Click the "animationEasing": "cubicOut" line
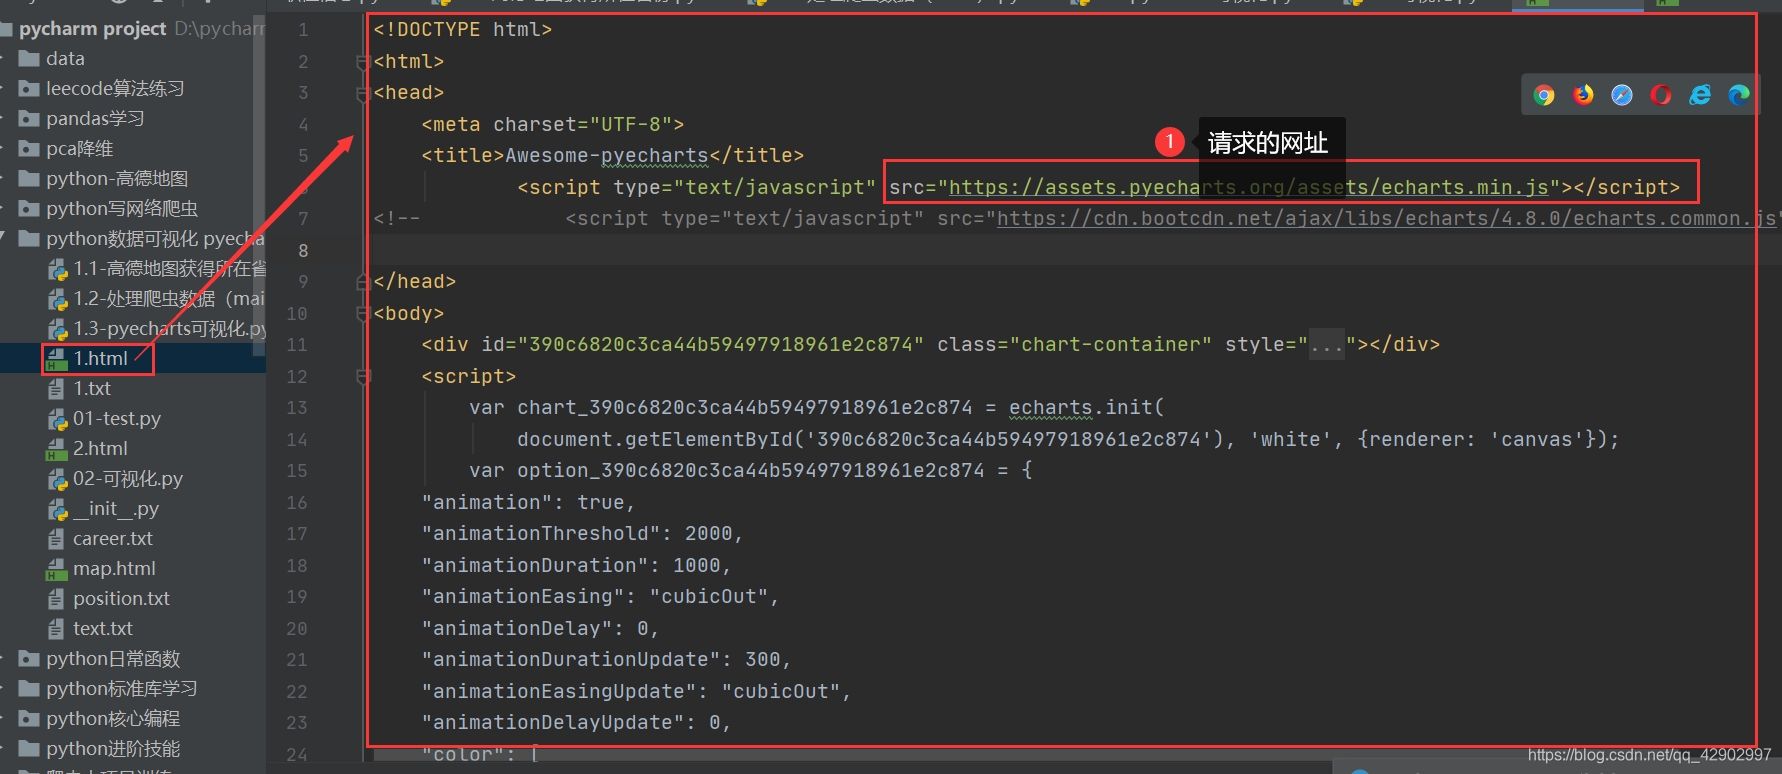Viewport: 1782px width, 774px height. (600, 597)
